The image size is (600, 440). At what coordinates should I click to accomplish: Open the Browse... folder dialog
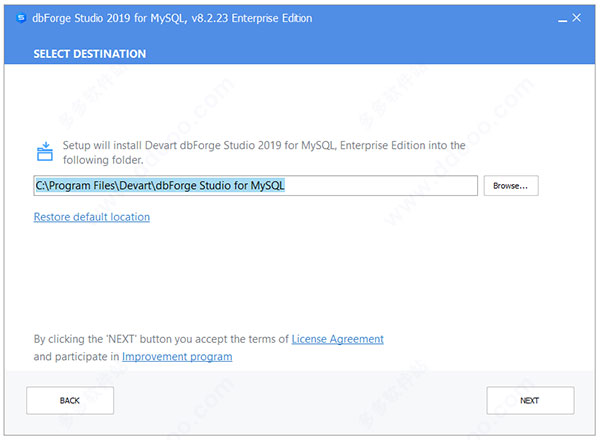pos(511,186)
